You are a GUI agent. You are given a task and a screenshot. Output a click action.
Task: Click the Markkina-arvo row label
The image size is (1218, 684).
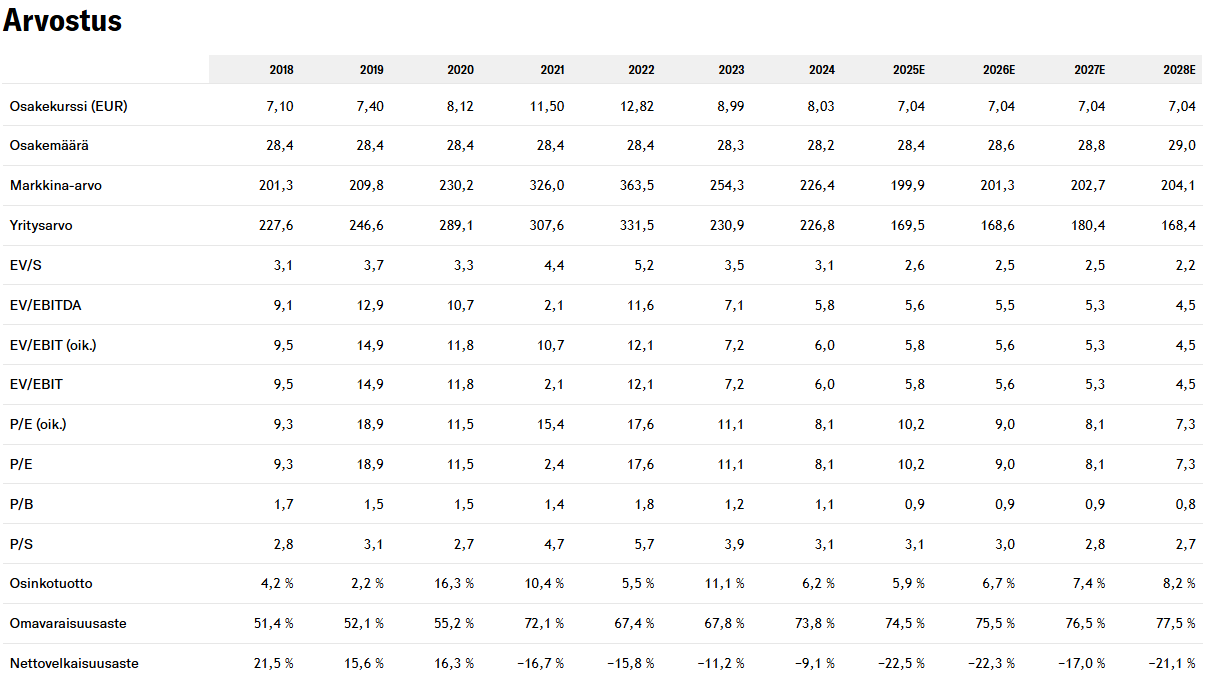(56, 186)
